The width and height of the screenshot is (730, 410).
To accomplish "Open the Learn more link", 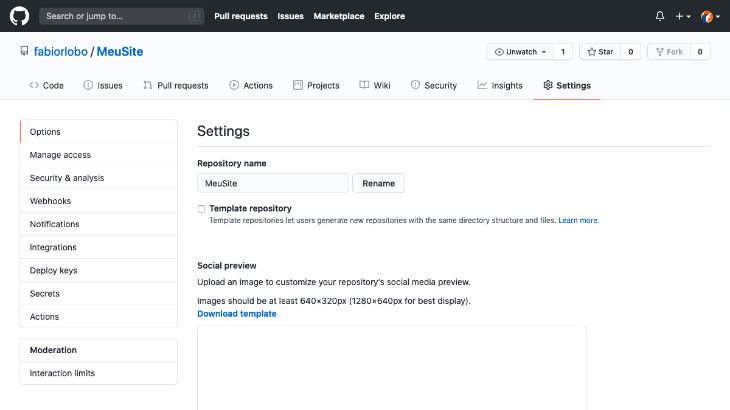I will coord(578,220).
